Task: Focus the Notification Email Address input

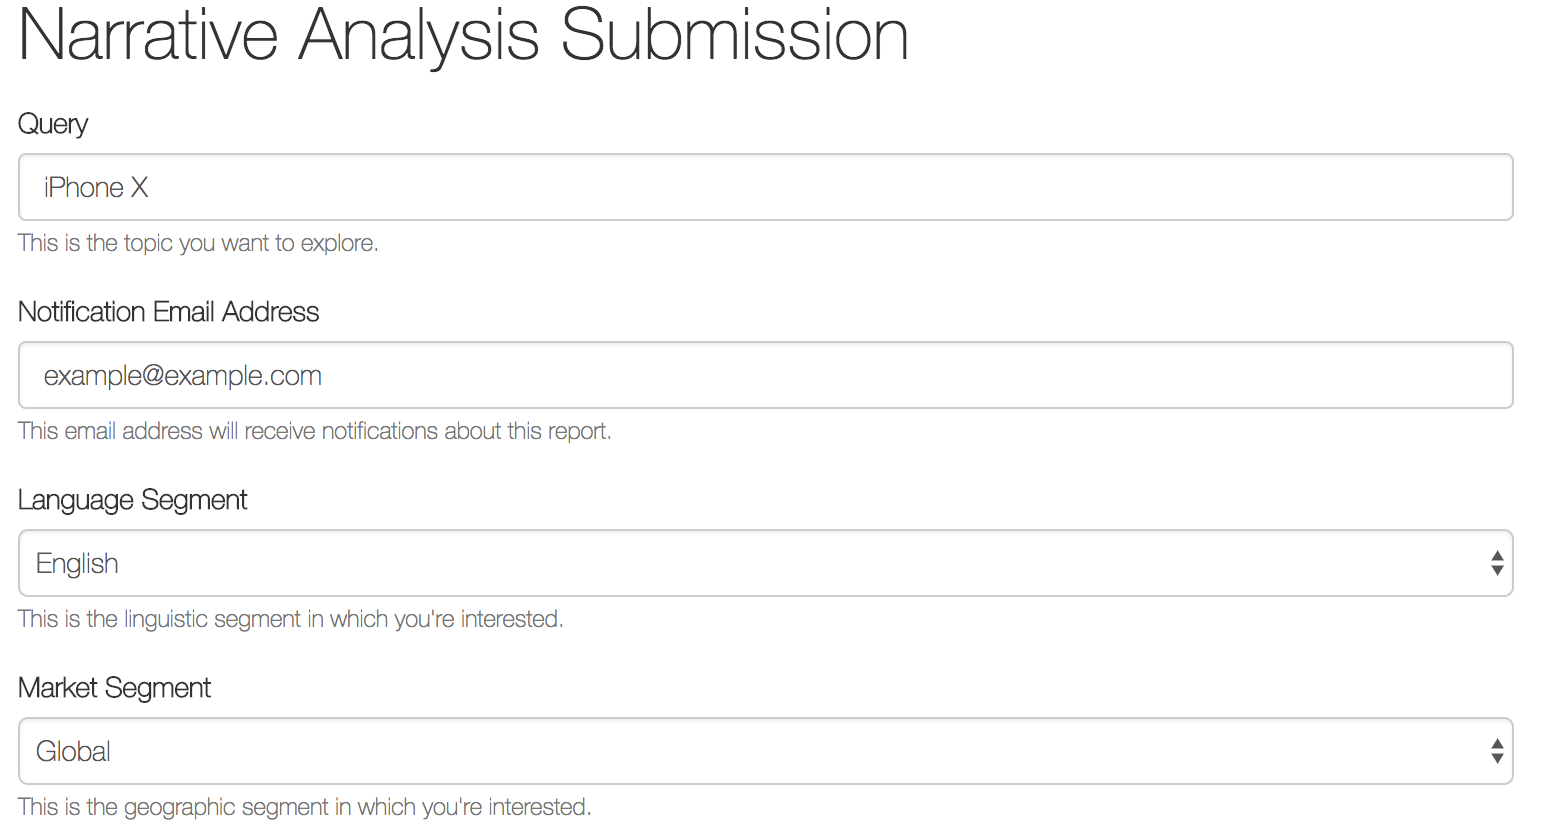Action: 765,375
